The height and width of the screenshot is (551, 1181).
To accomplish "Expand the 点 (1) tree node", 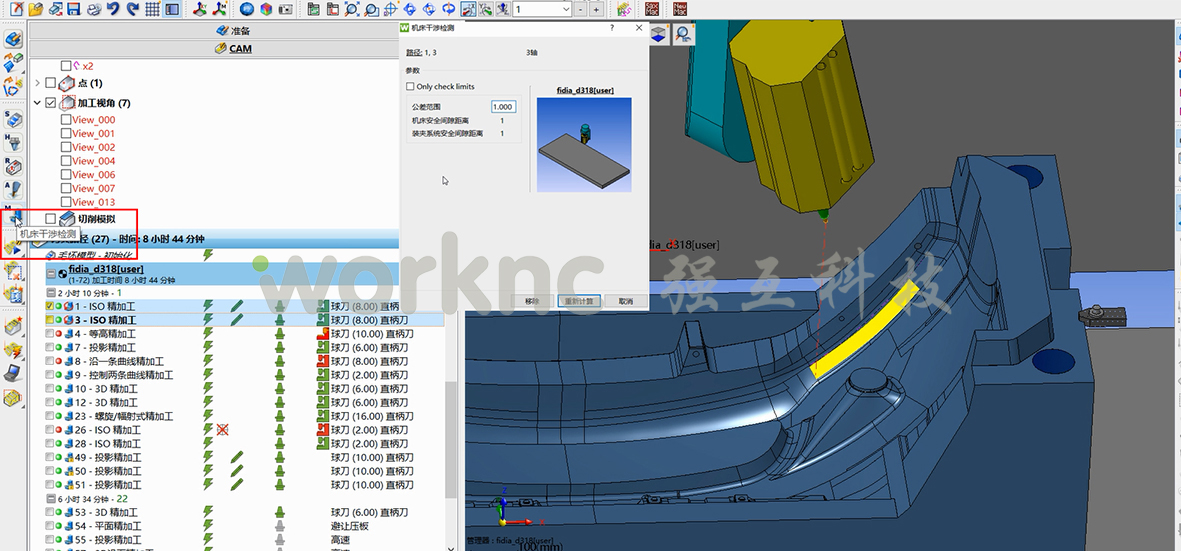I will click(x=37, y=83).
